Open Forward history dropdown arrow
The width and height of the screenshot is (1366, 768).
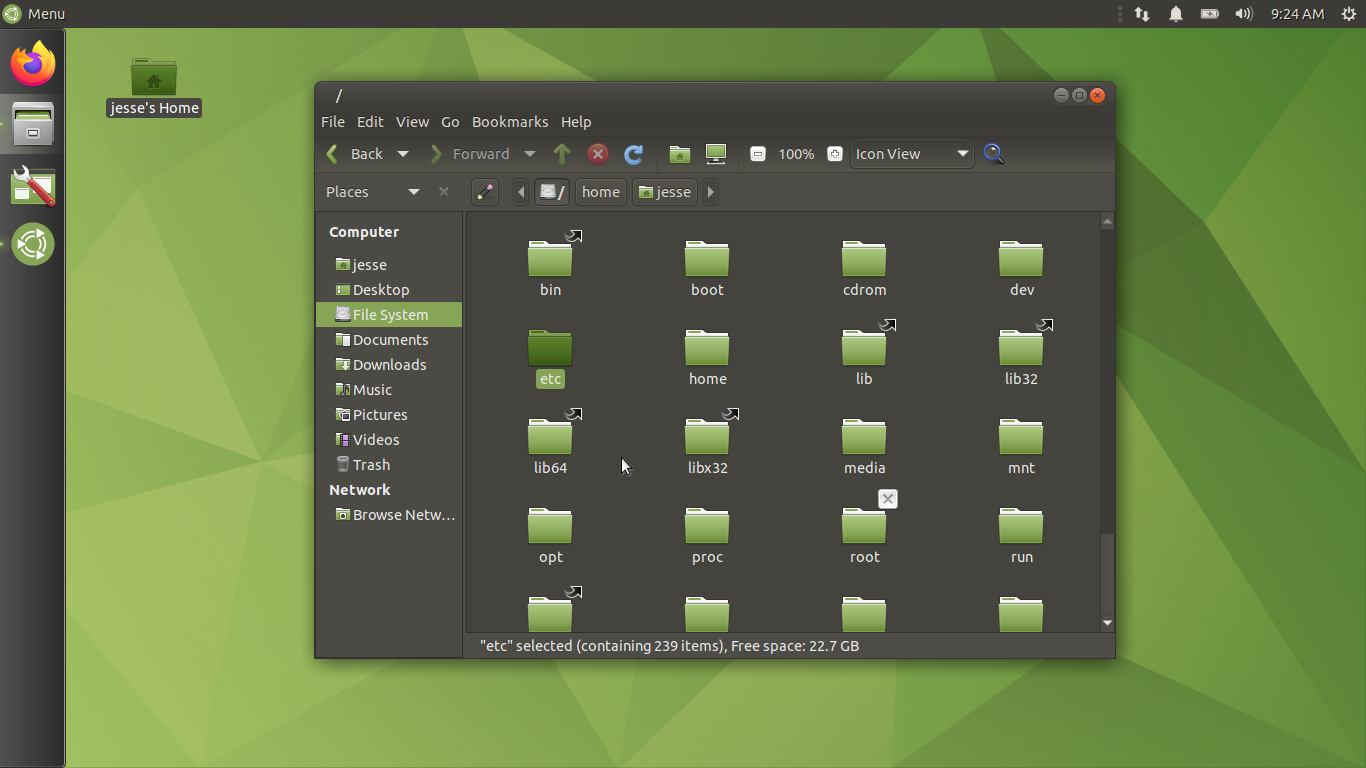(530, 154)
